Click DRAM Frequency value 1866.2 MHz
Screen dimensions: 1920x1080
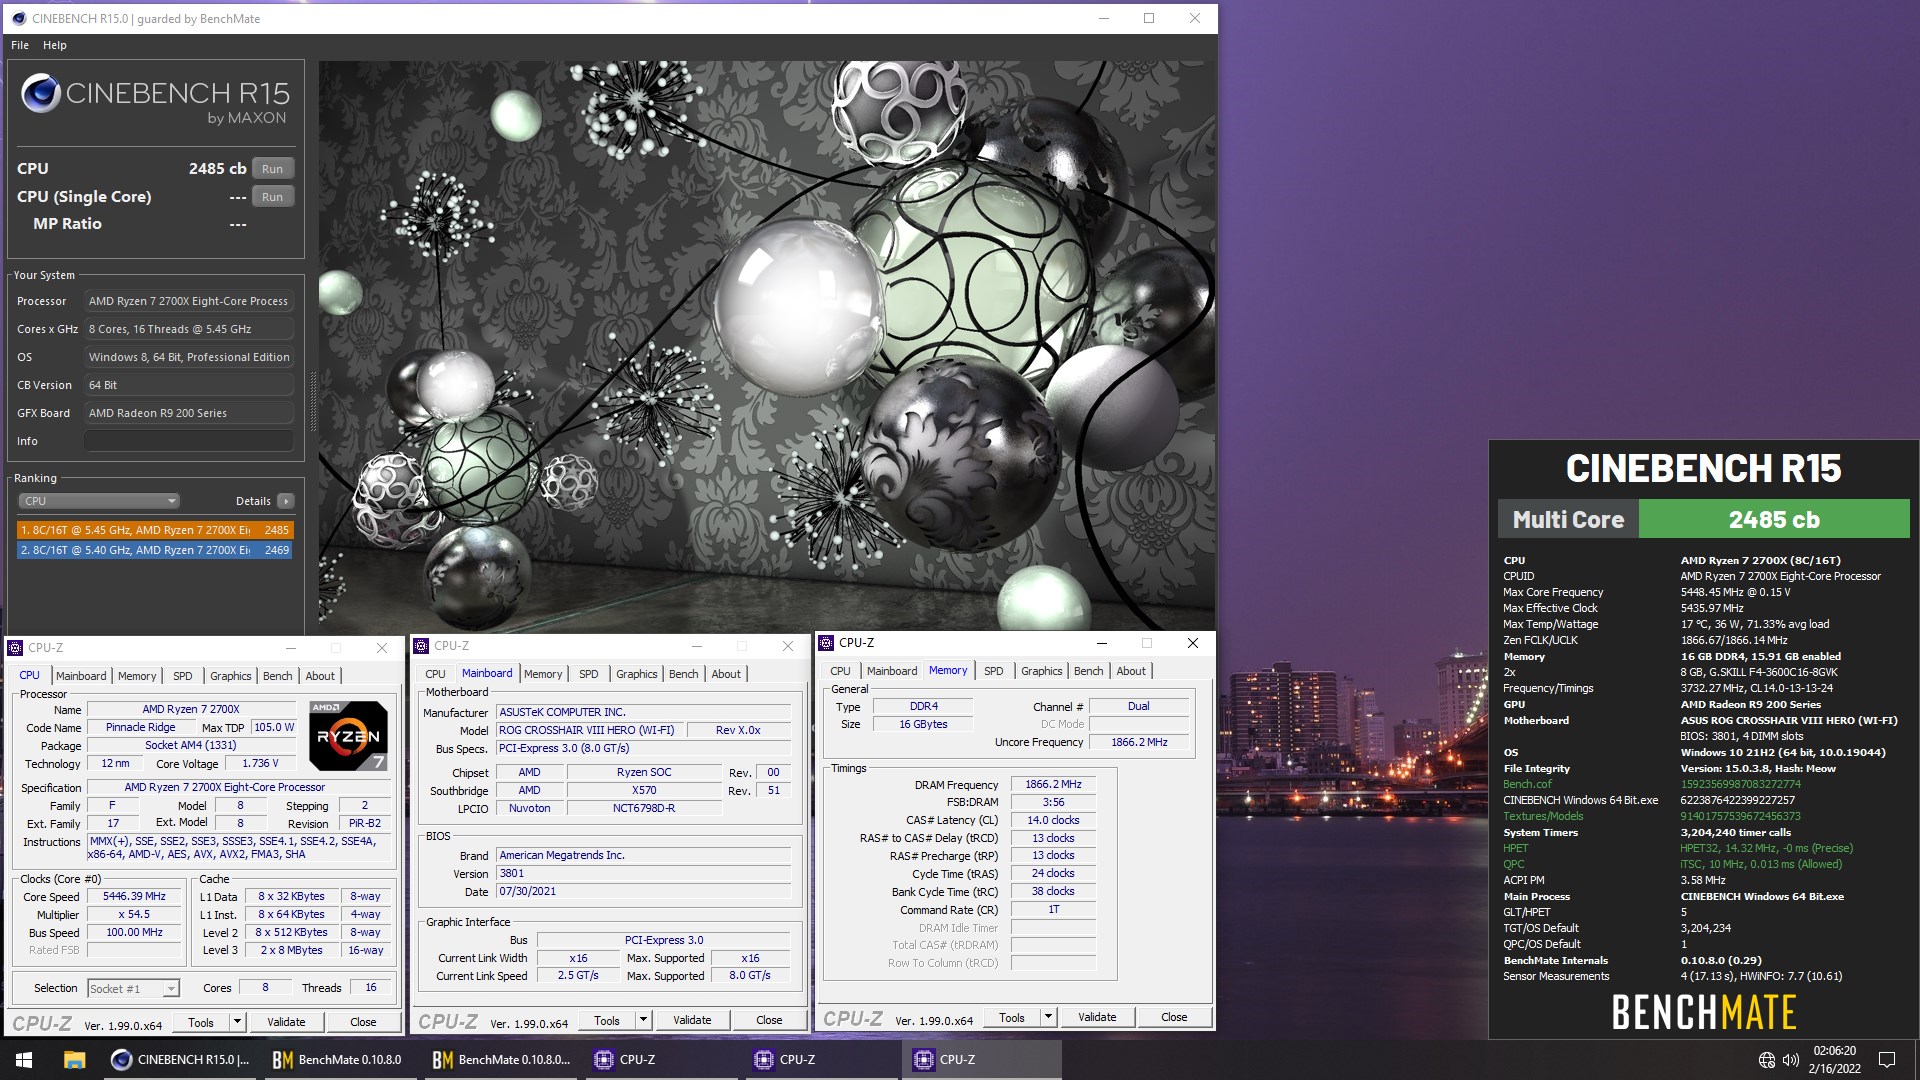point(1053,785)
